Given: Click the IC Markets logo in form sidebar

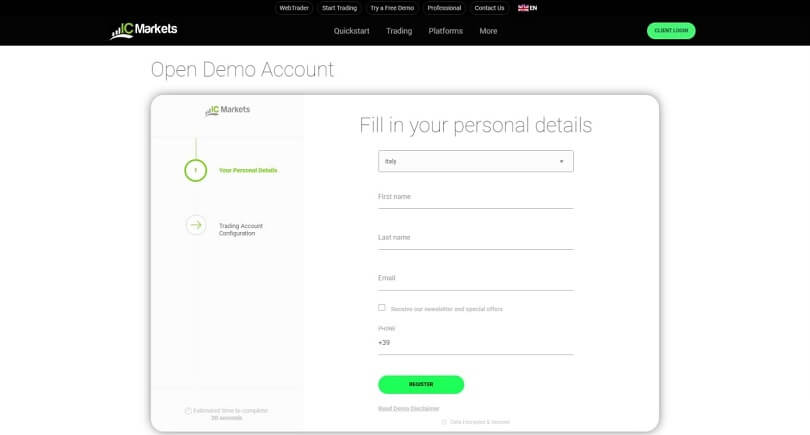Looking at the screenshot, I should pyautogui.click(x=227, y=110).
